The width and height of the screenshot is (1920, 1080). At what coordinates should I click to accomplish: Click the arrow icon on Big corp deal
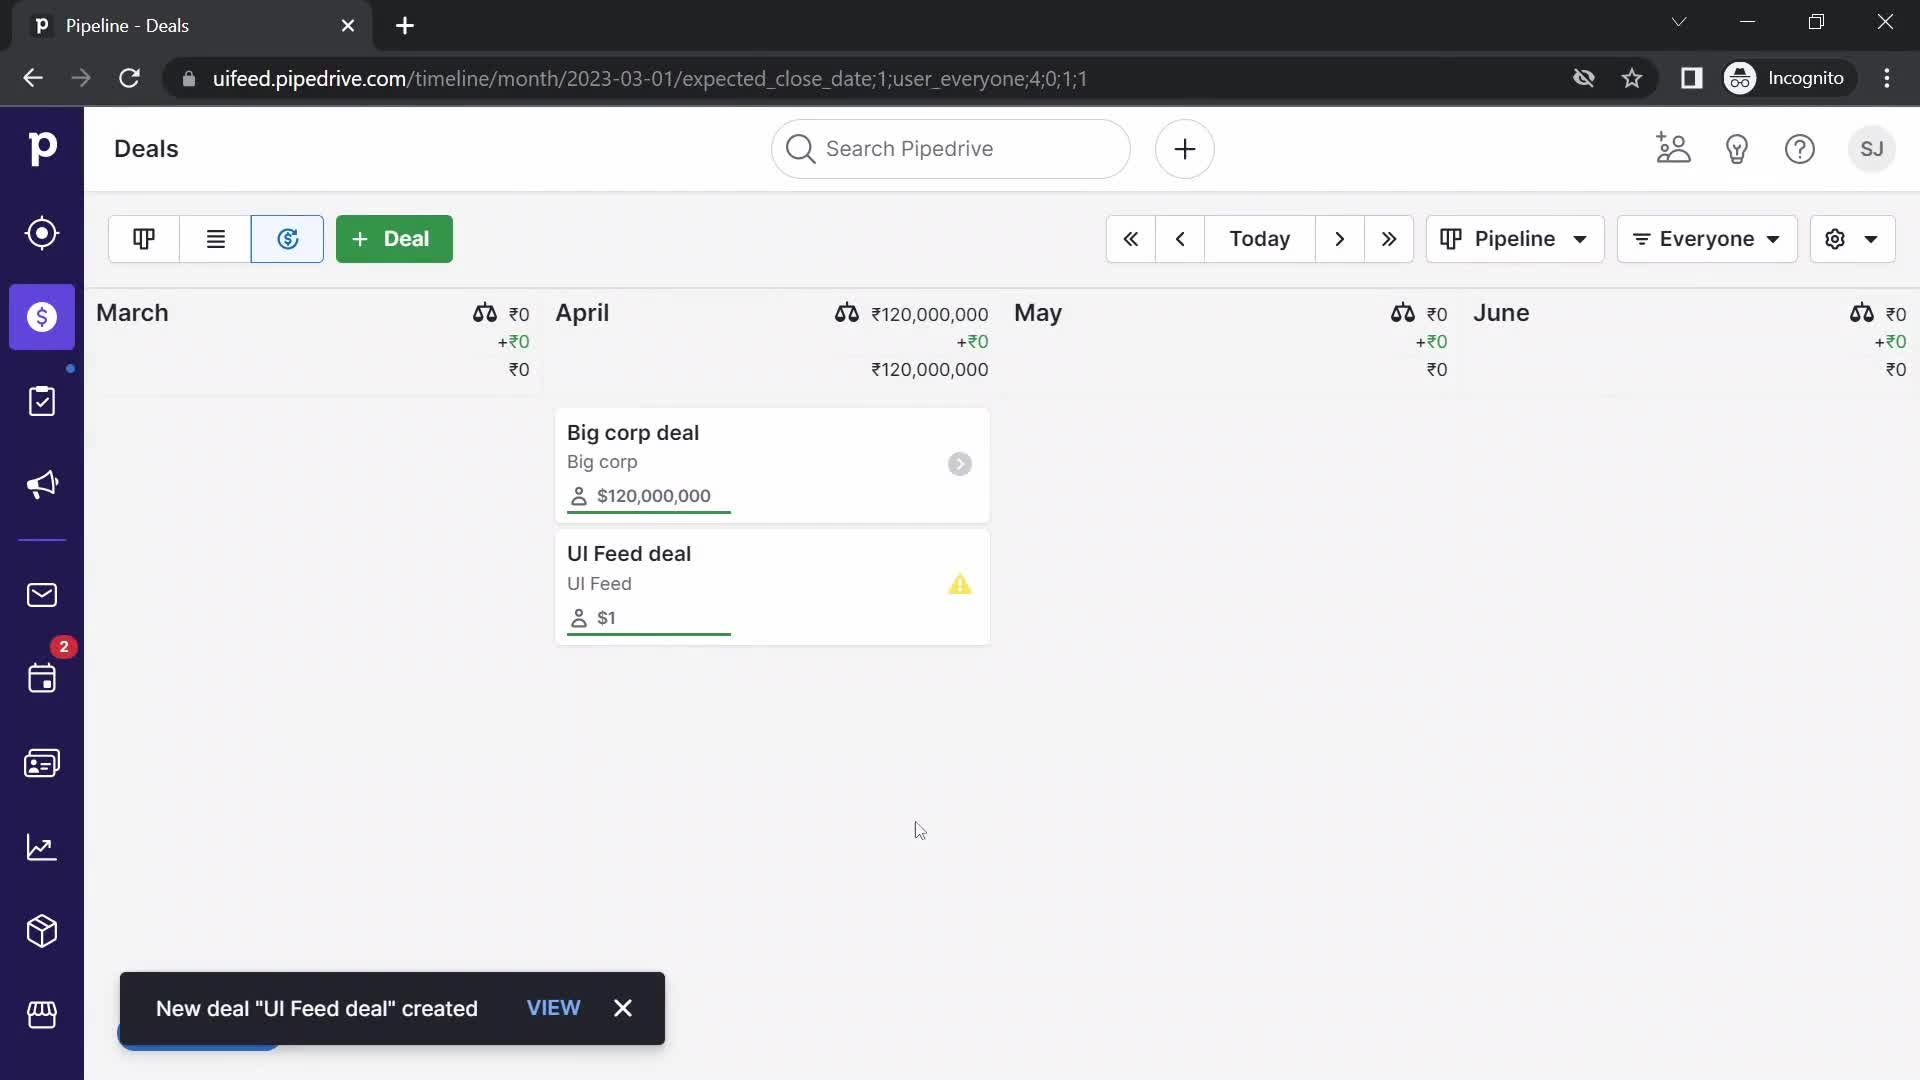coord(961,462)
